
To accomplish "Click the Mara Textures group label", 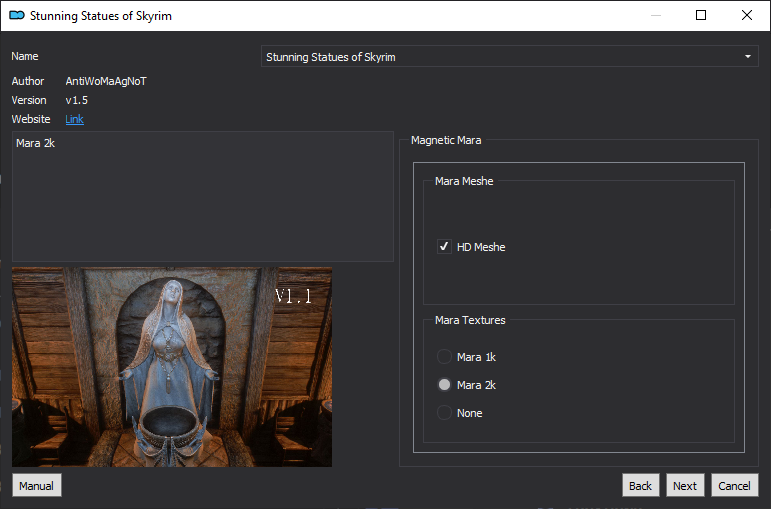I will (470, 320).
